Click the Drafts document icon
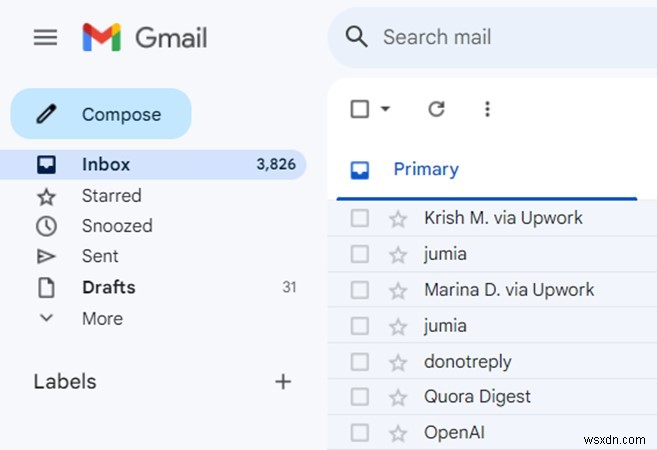This screenshot has width=657, height=450. pyautogui.click(x=46, y=287)
